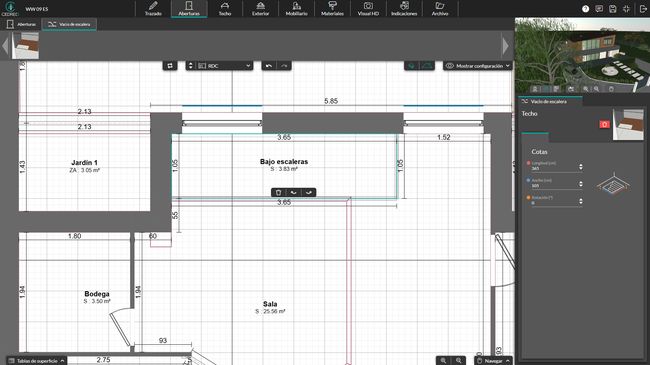Save project with floppy disk icon
Screen dimensions: 650x365
click(x=613, y=9)
